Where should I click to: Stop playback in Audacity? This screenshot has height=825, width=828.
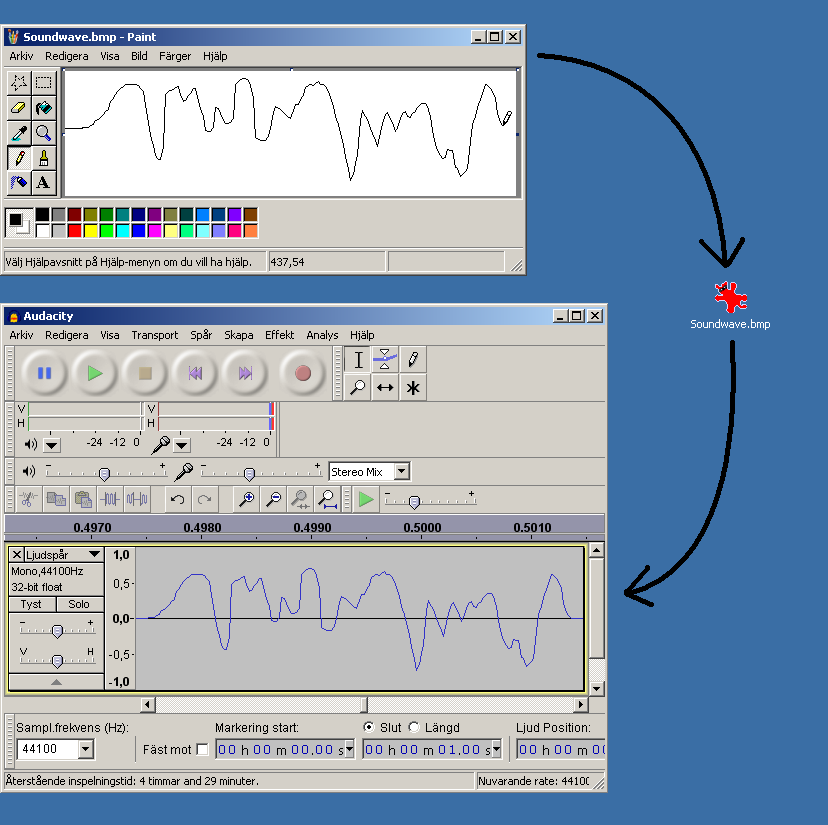point(145,373)
